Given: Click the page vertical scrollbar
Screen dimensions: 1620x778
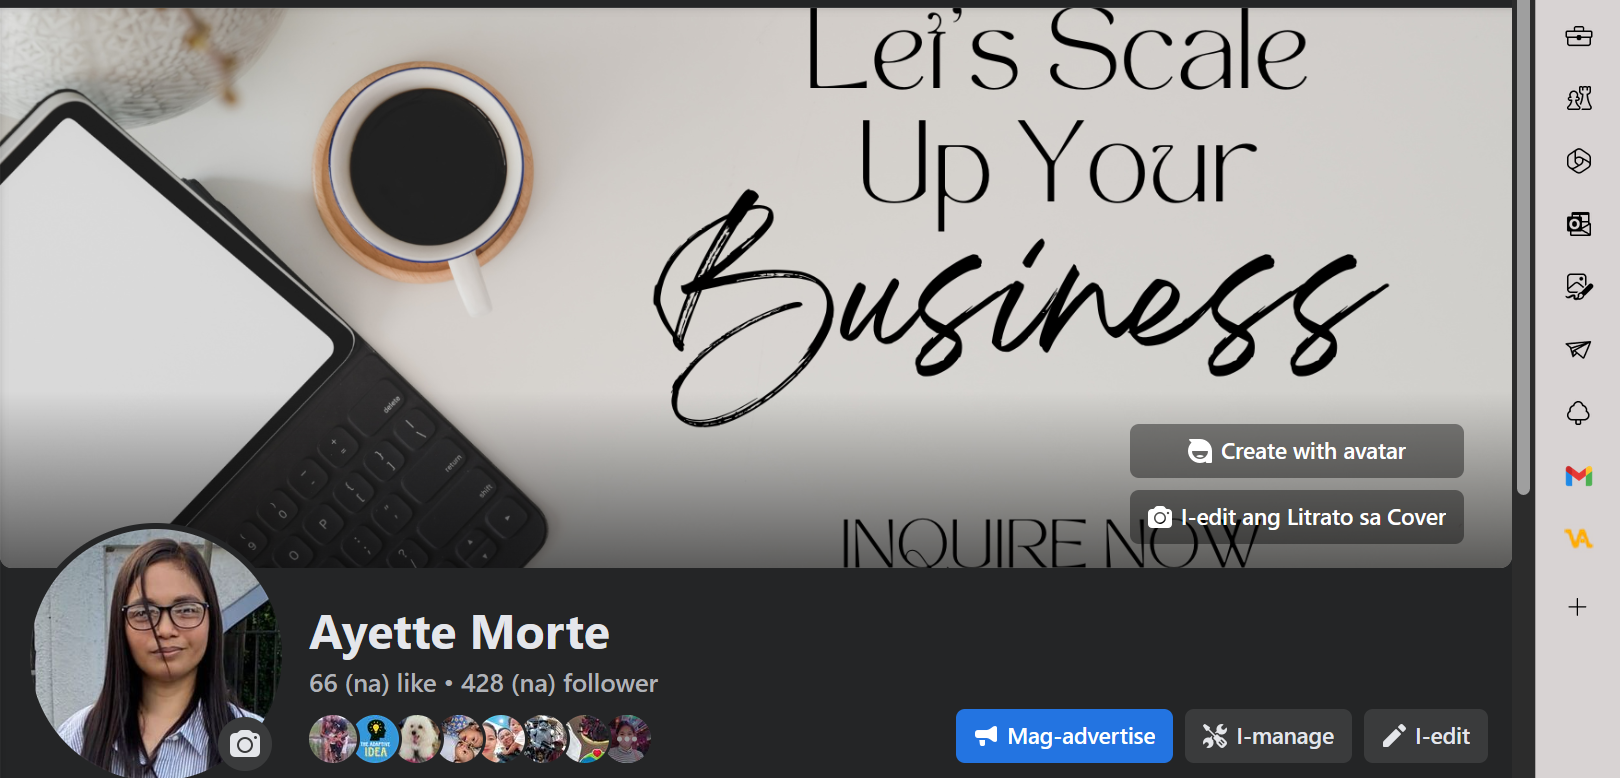Looking at the screenshot, I should (x=1523, y=247).
